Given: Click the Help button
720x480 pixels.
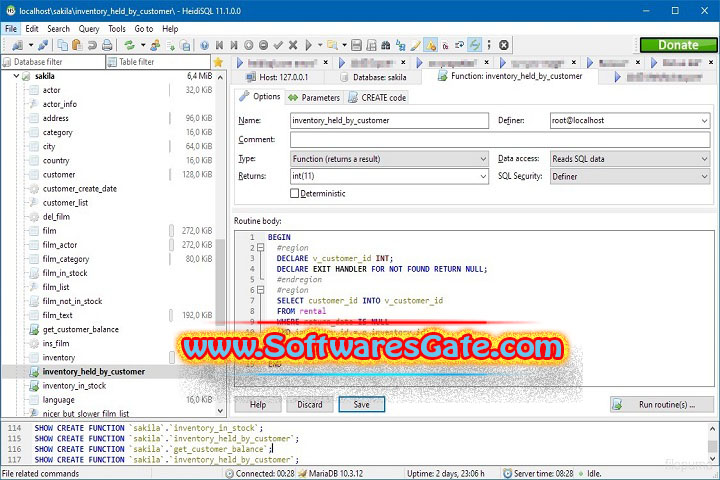Looking at the screenshot, I should pyautogui.click(x=258, y=405).
